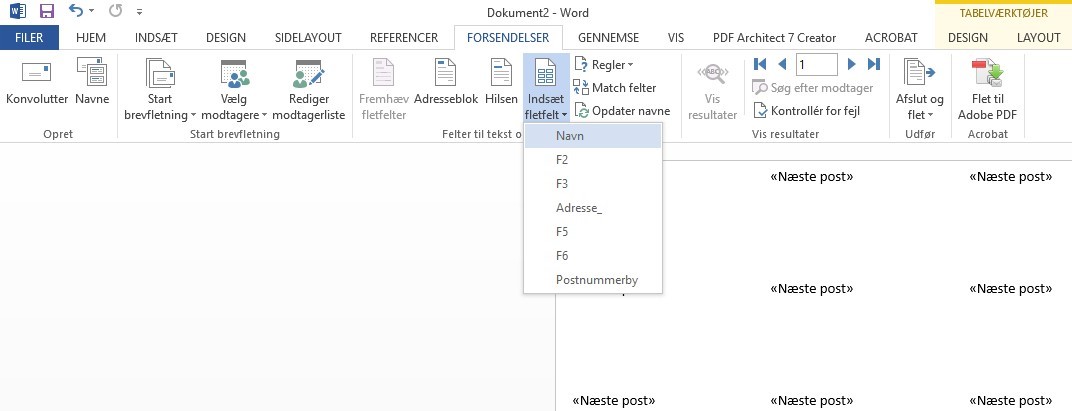The height and width of the screenshot is (411, 1072).
Task: Open the Navne labels tool
Action: (92, 72)
